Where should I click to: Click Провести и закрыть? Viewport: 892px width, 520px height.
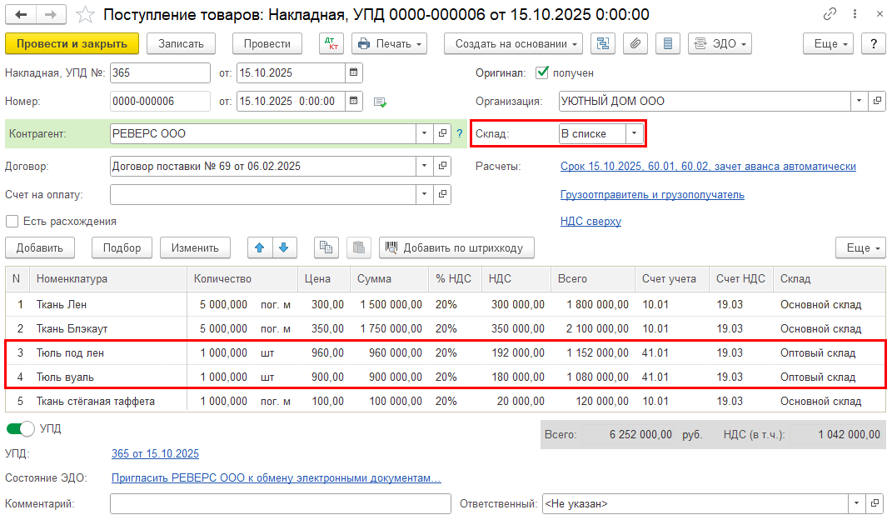click(72, 44)
